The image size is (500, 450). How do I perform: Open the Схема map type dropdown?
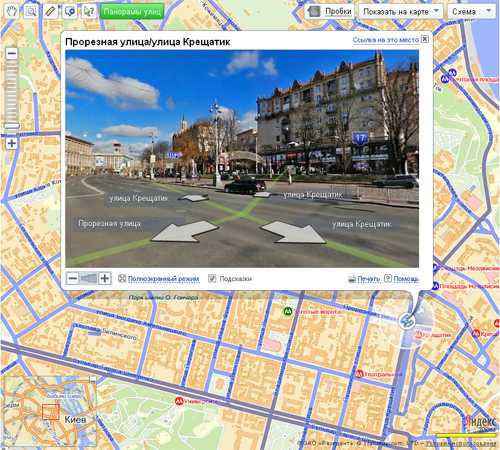(x=471, y=11)
